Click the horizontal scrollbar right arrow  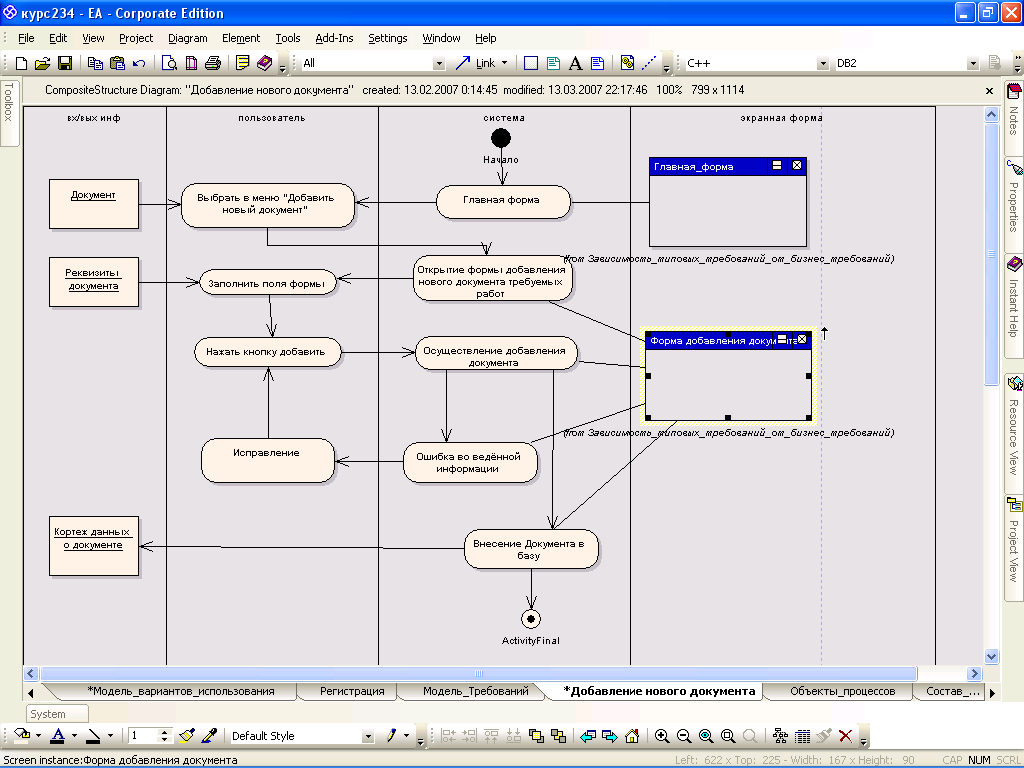974,673
